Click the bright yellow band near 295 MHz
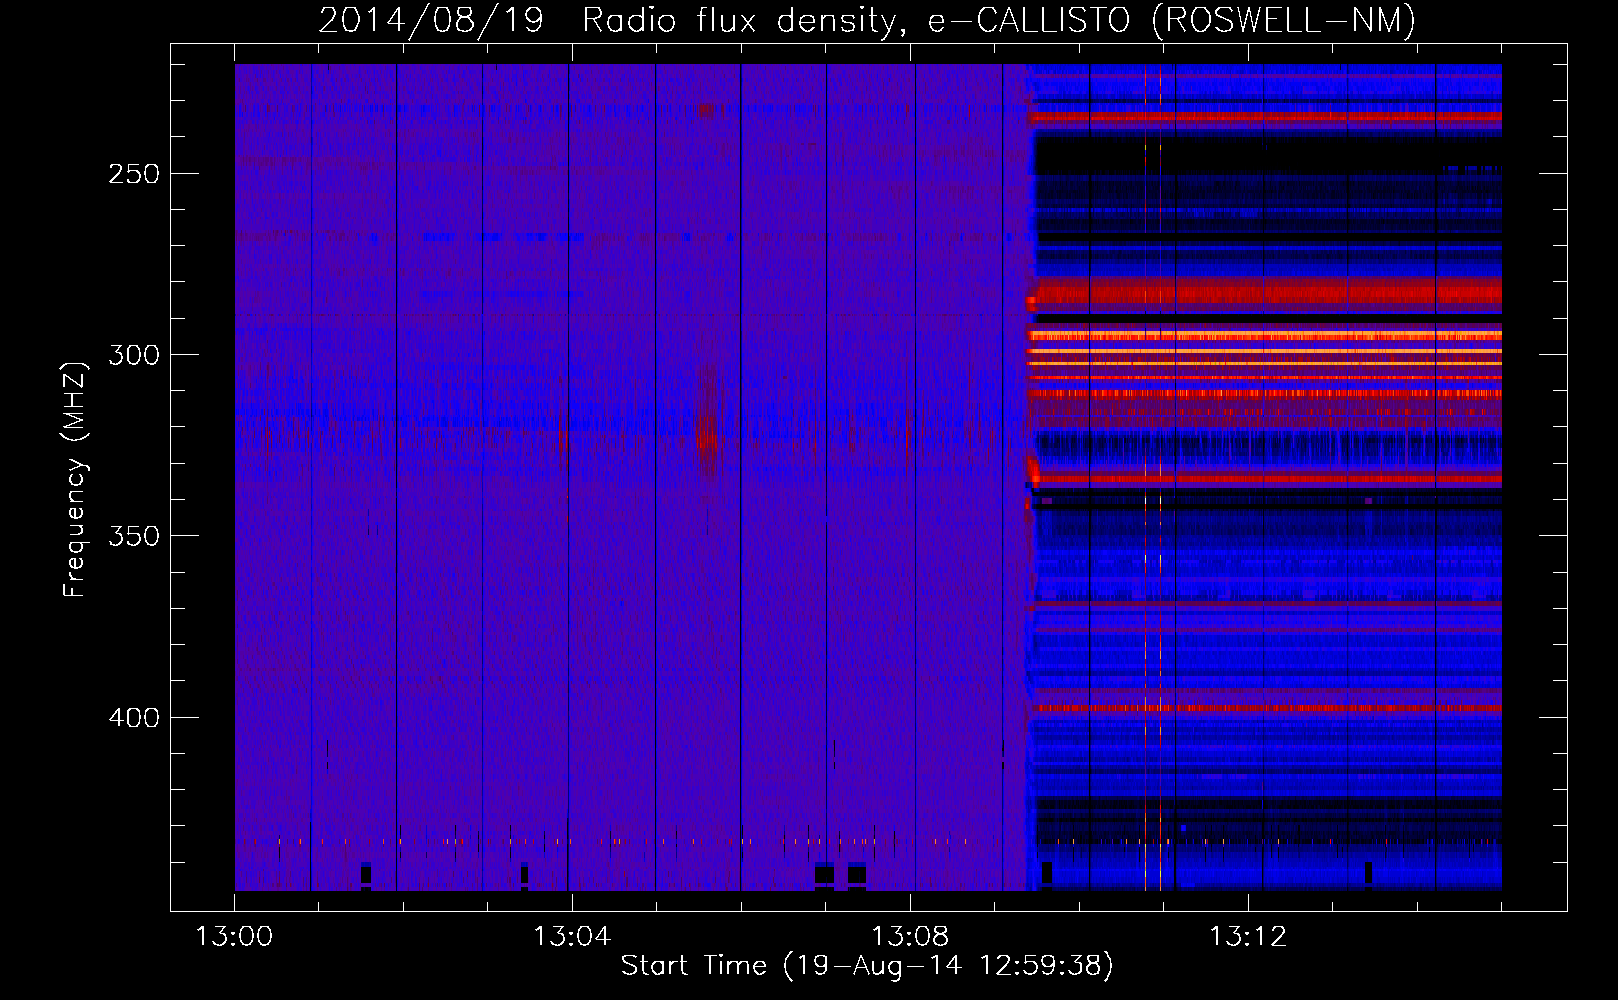This screenshot has width=1618, height=1000. point(1265,335)
